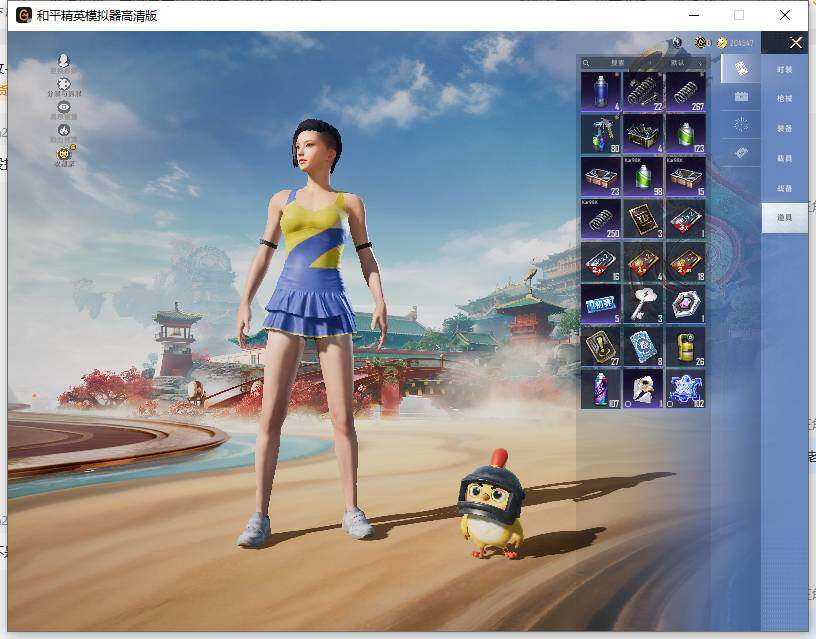Open the 时装 outfit category tab
The image size is (816, 639).
(x=784, y=69)
